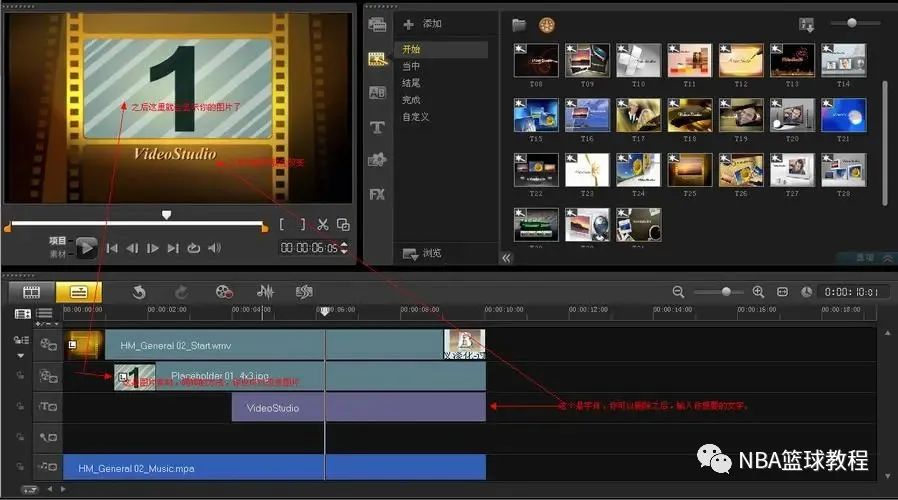Jump to the start (Home)
898x500 pixels.
pyautogui.click(x=112, y=248)
